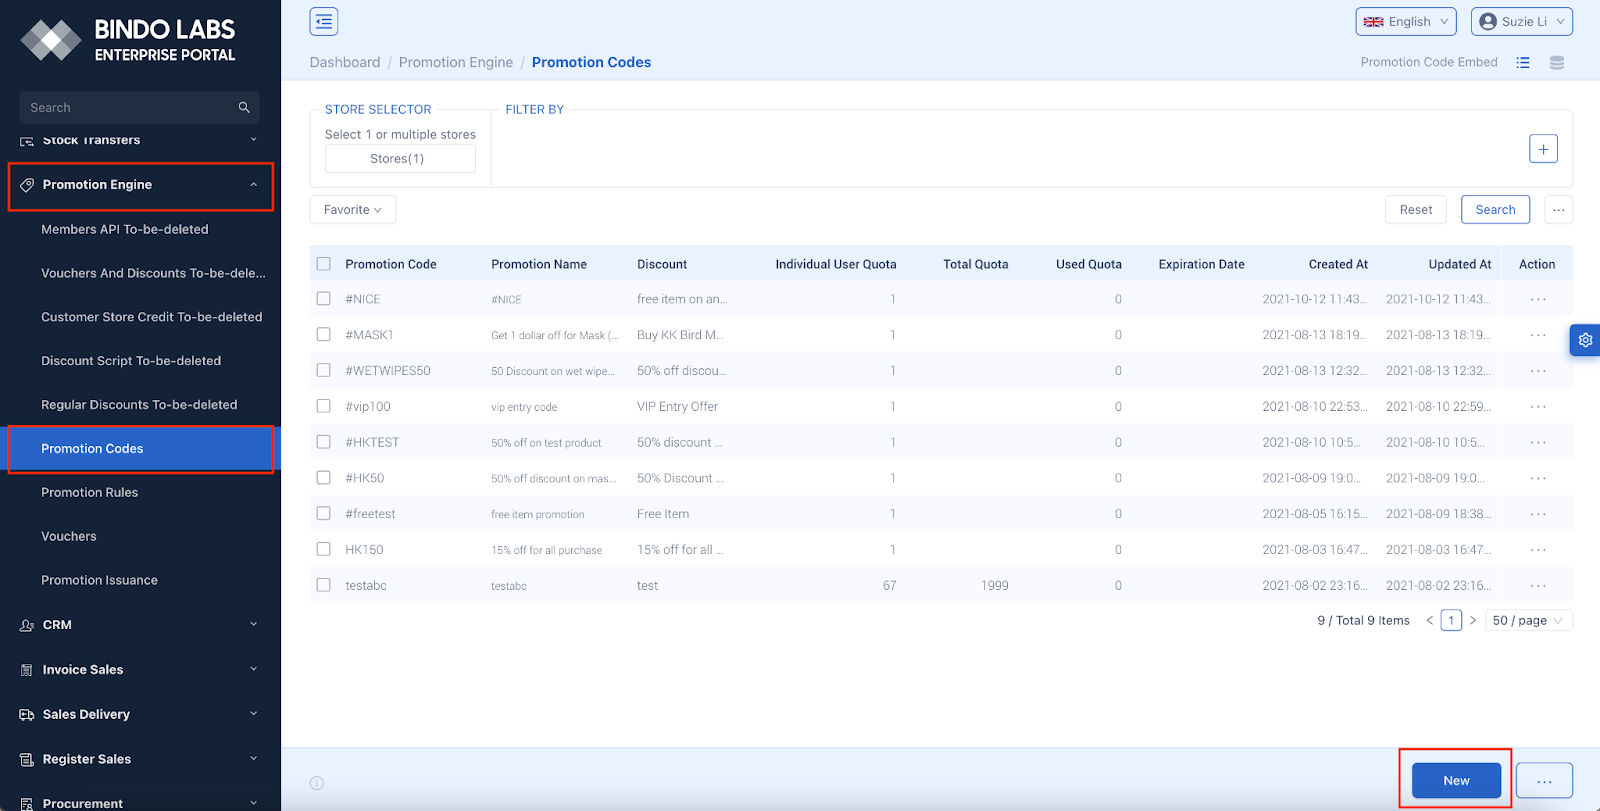Open the info icon in footer
This screenshot has height=811, width=1600.
point(317,783)
